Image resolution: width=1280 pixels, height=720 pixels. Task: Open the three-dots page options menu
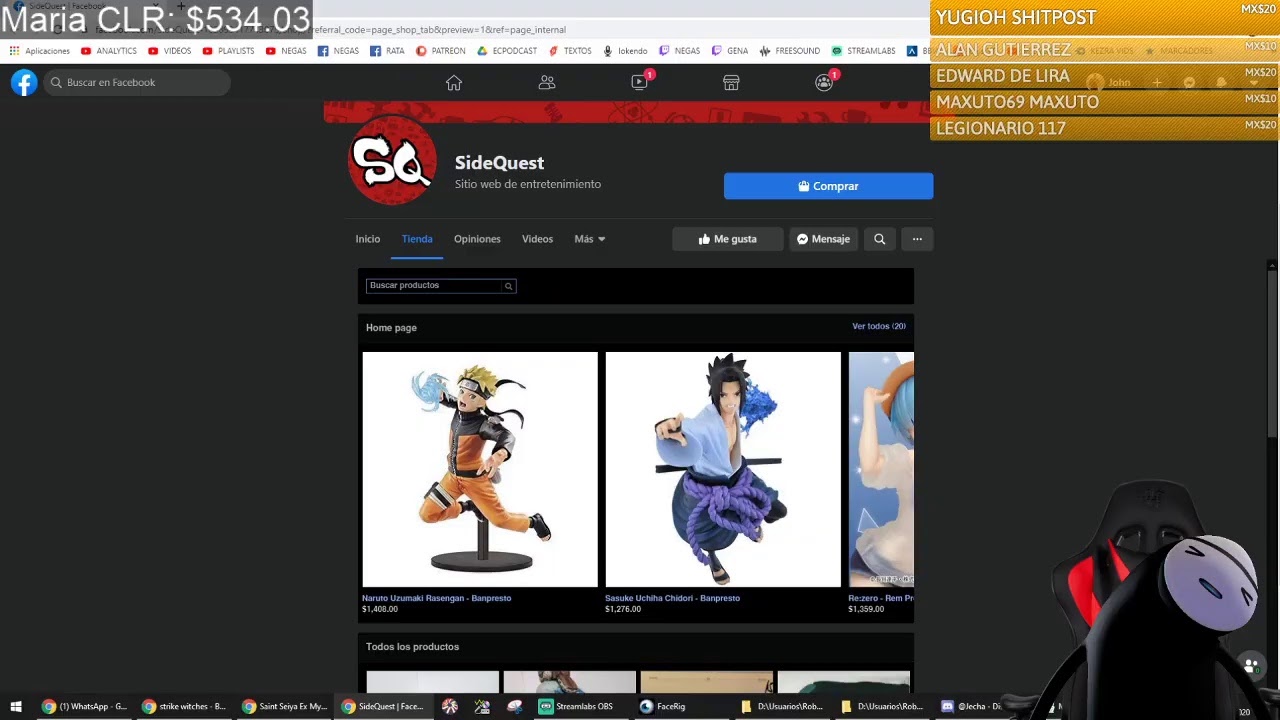pyautogui.click(x=917, y=239)
